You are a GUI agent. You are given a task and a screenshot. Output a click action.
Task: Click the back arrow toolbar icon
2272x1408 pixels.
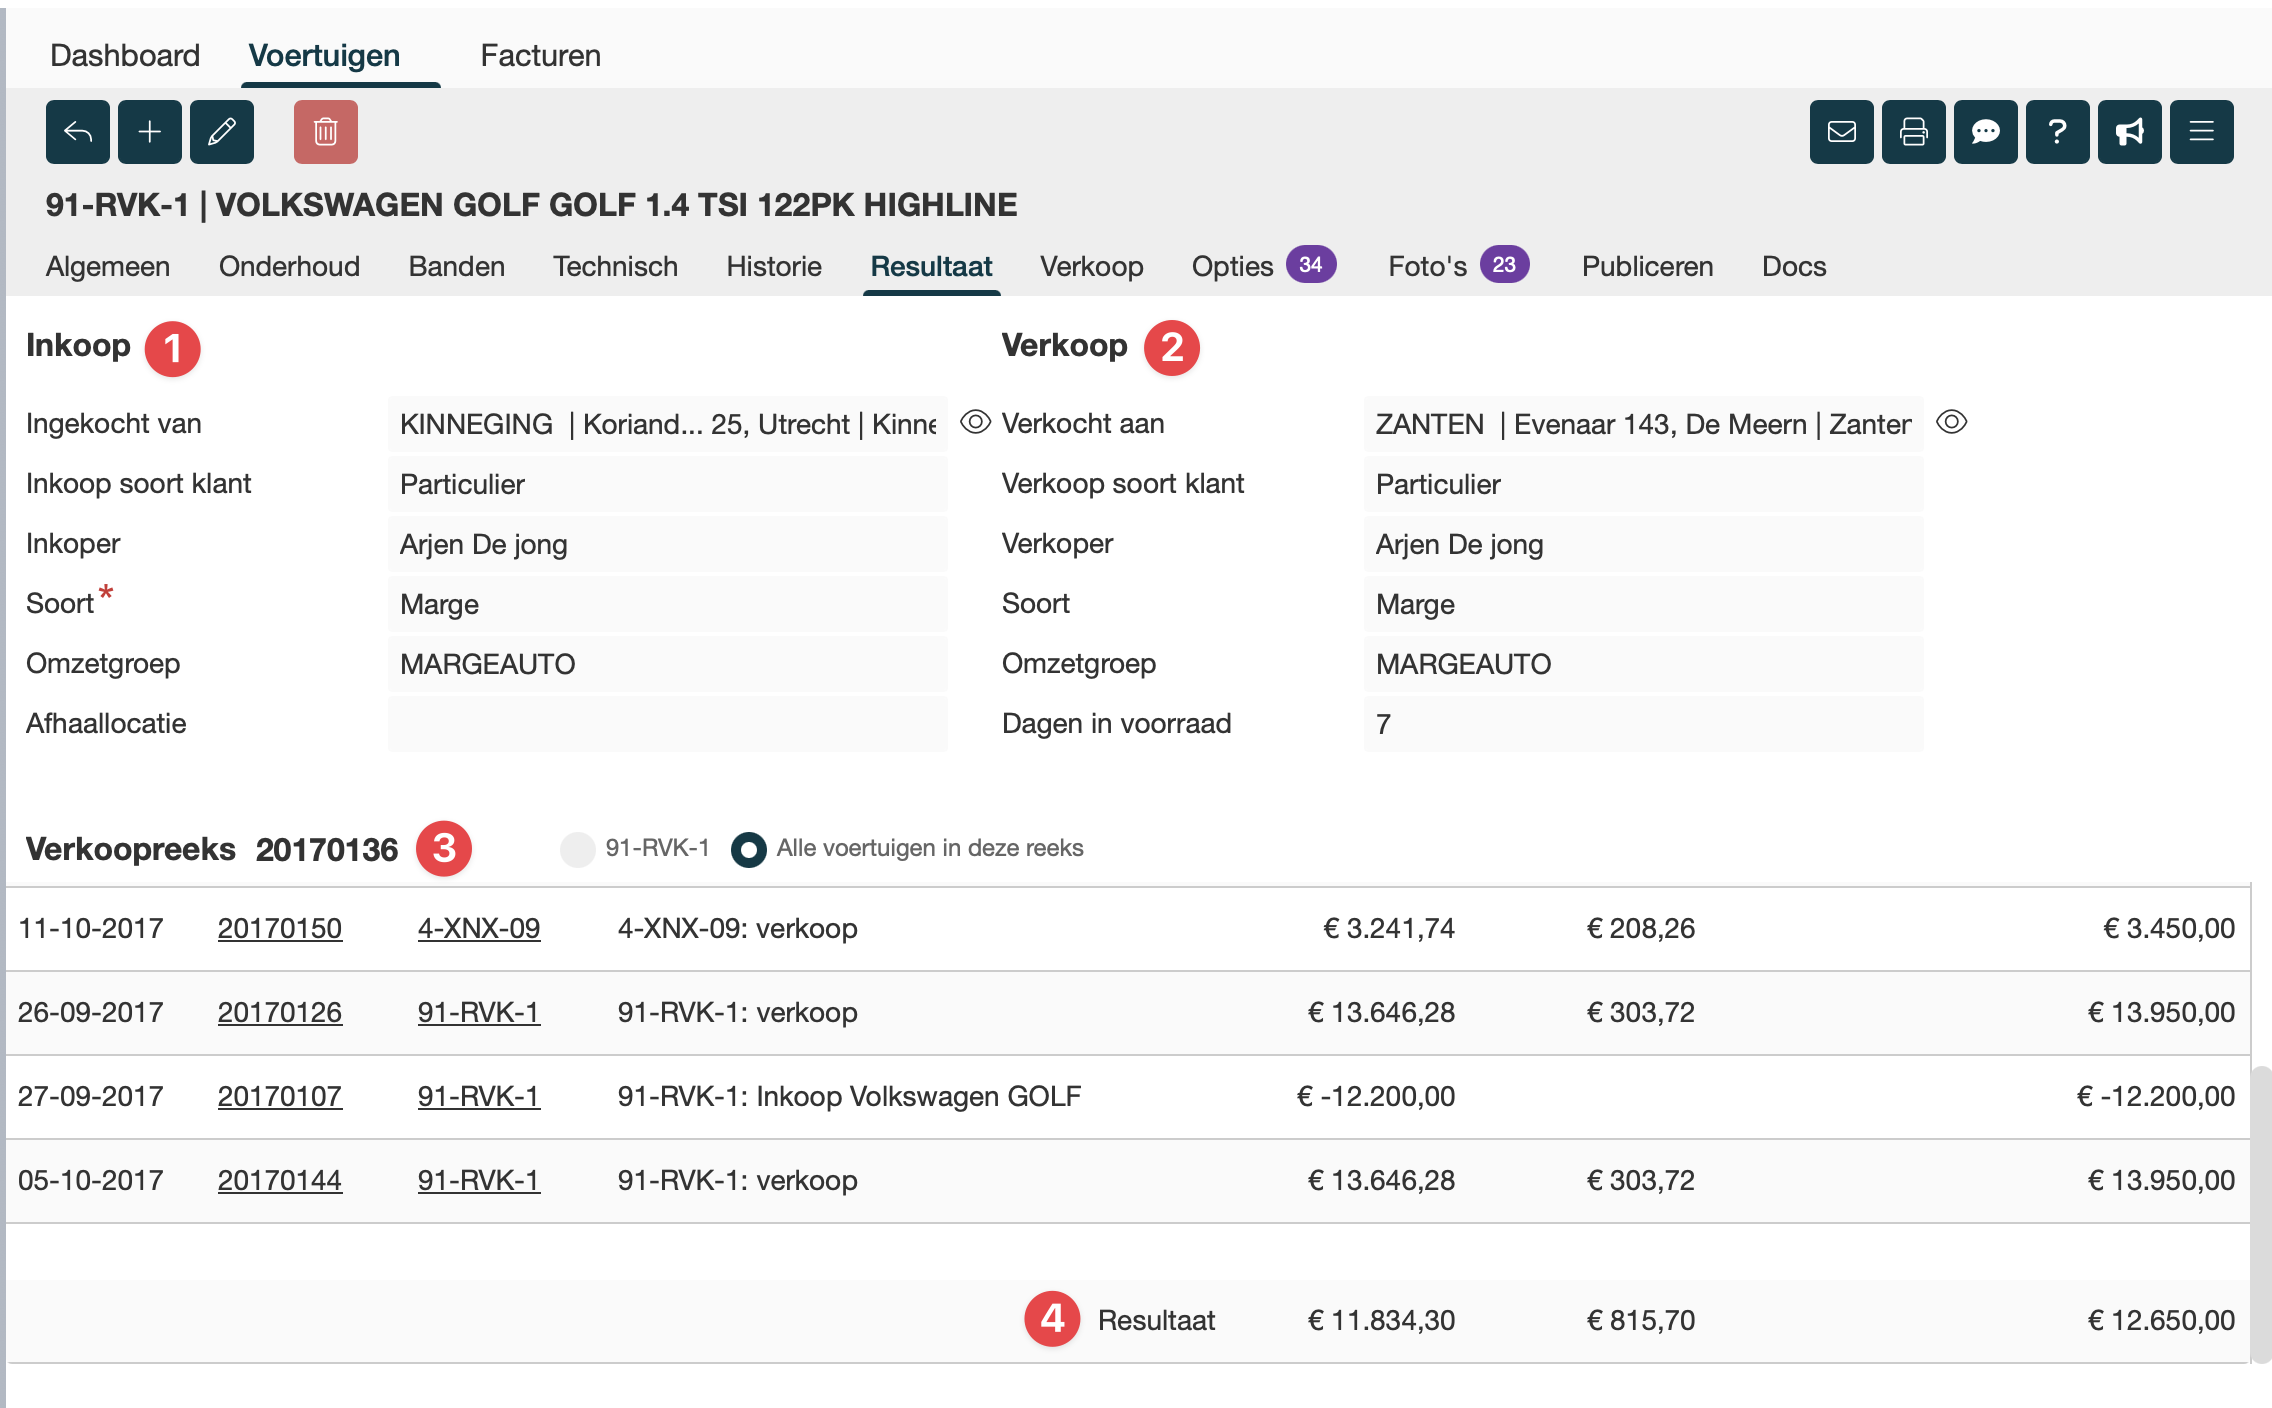click(x=77, y=132)
